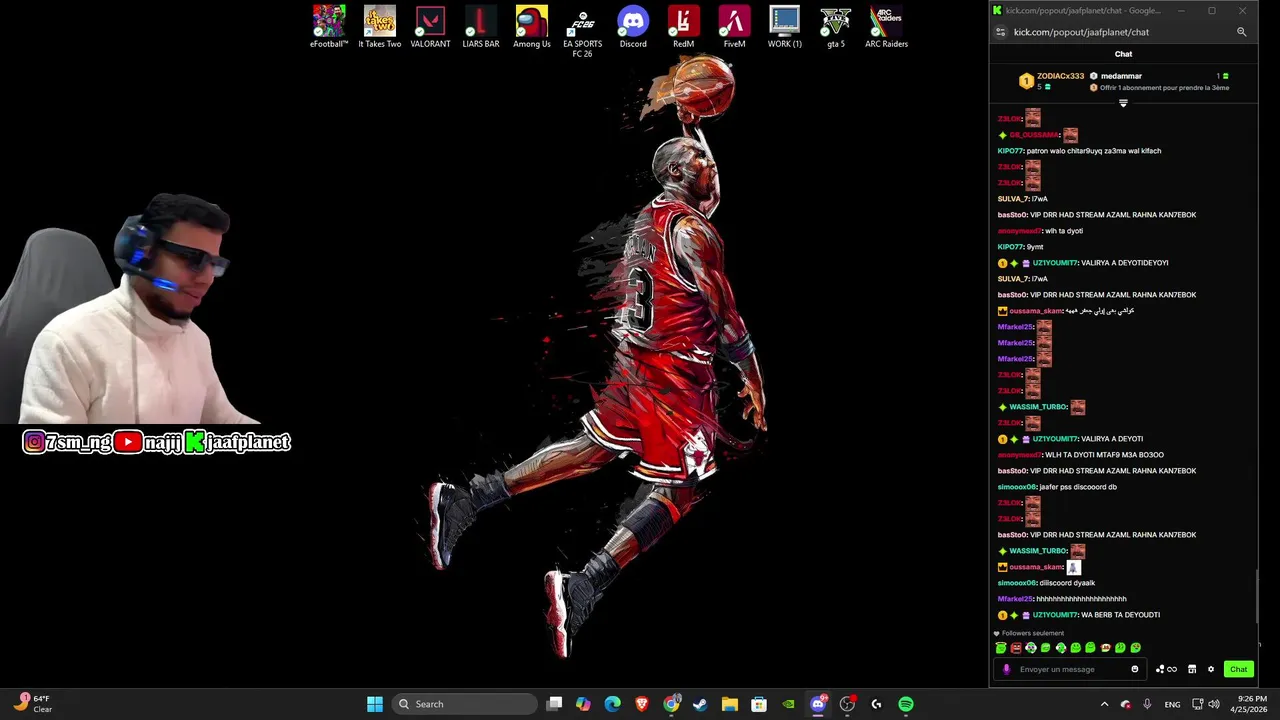Open the Windows Start menu
This screenshot has width=1280, height=720.
tap(375, 704)
